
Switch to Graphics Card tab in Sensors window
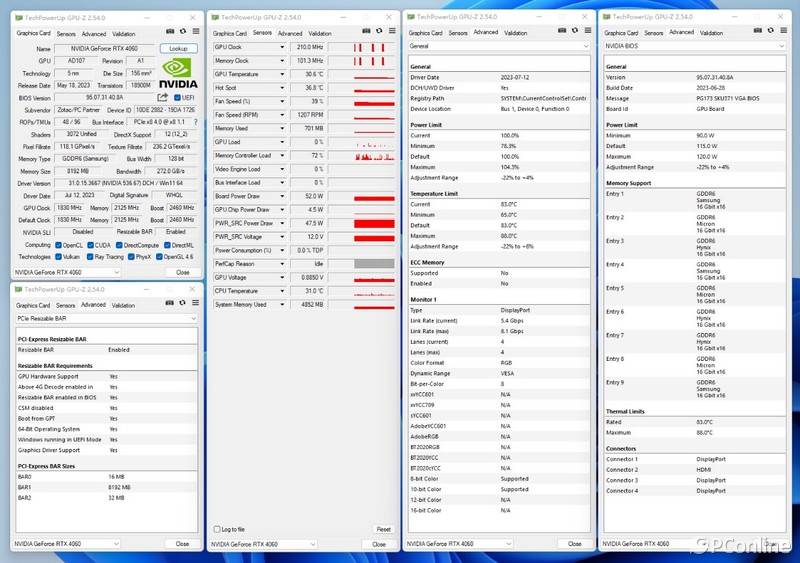pyautogui.click(x=230, y=33)
